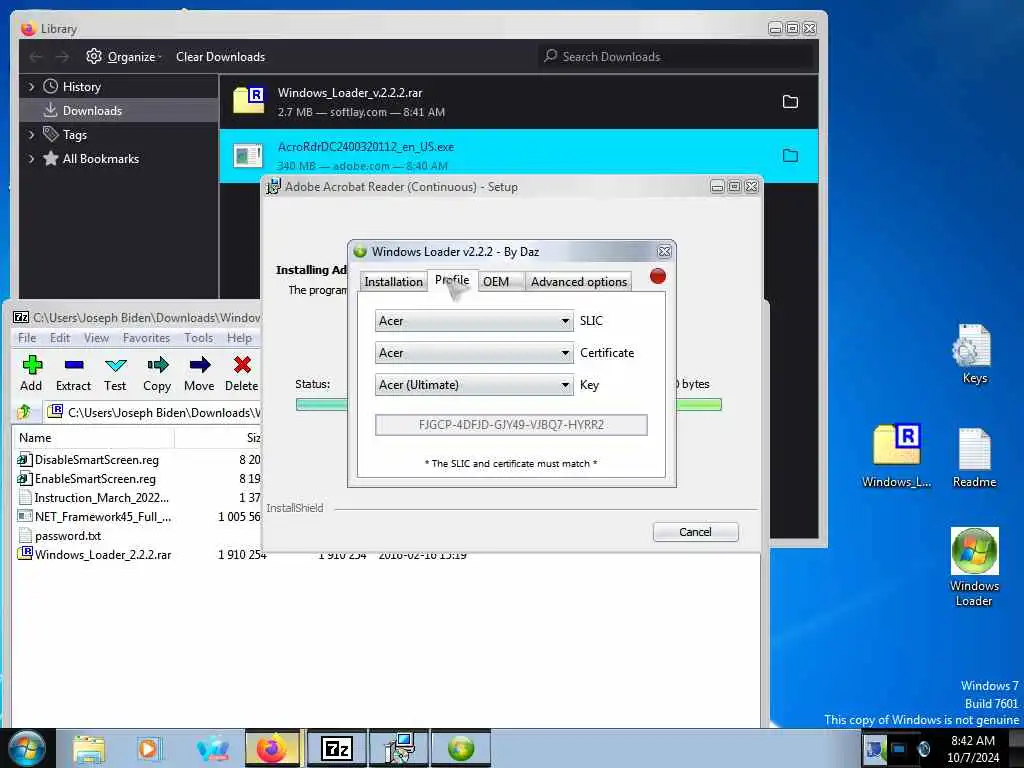Select the AcroRdrDC2400320112_en_US.exe download entry

(519, 155)
